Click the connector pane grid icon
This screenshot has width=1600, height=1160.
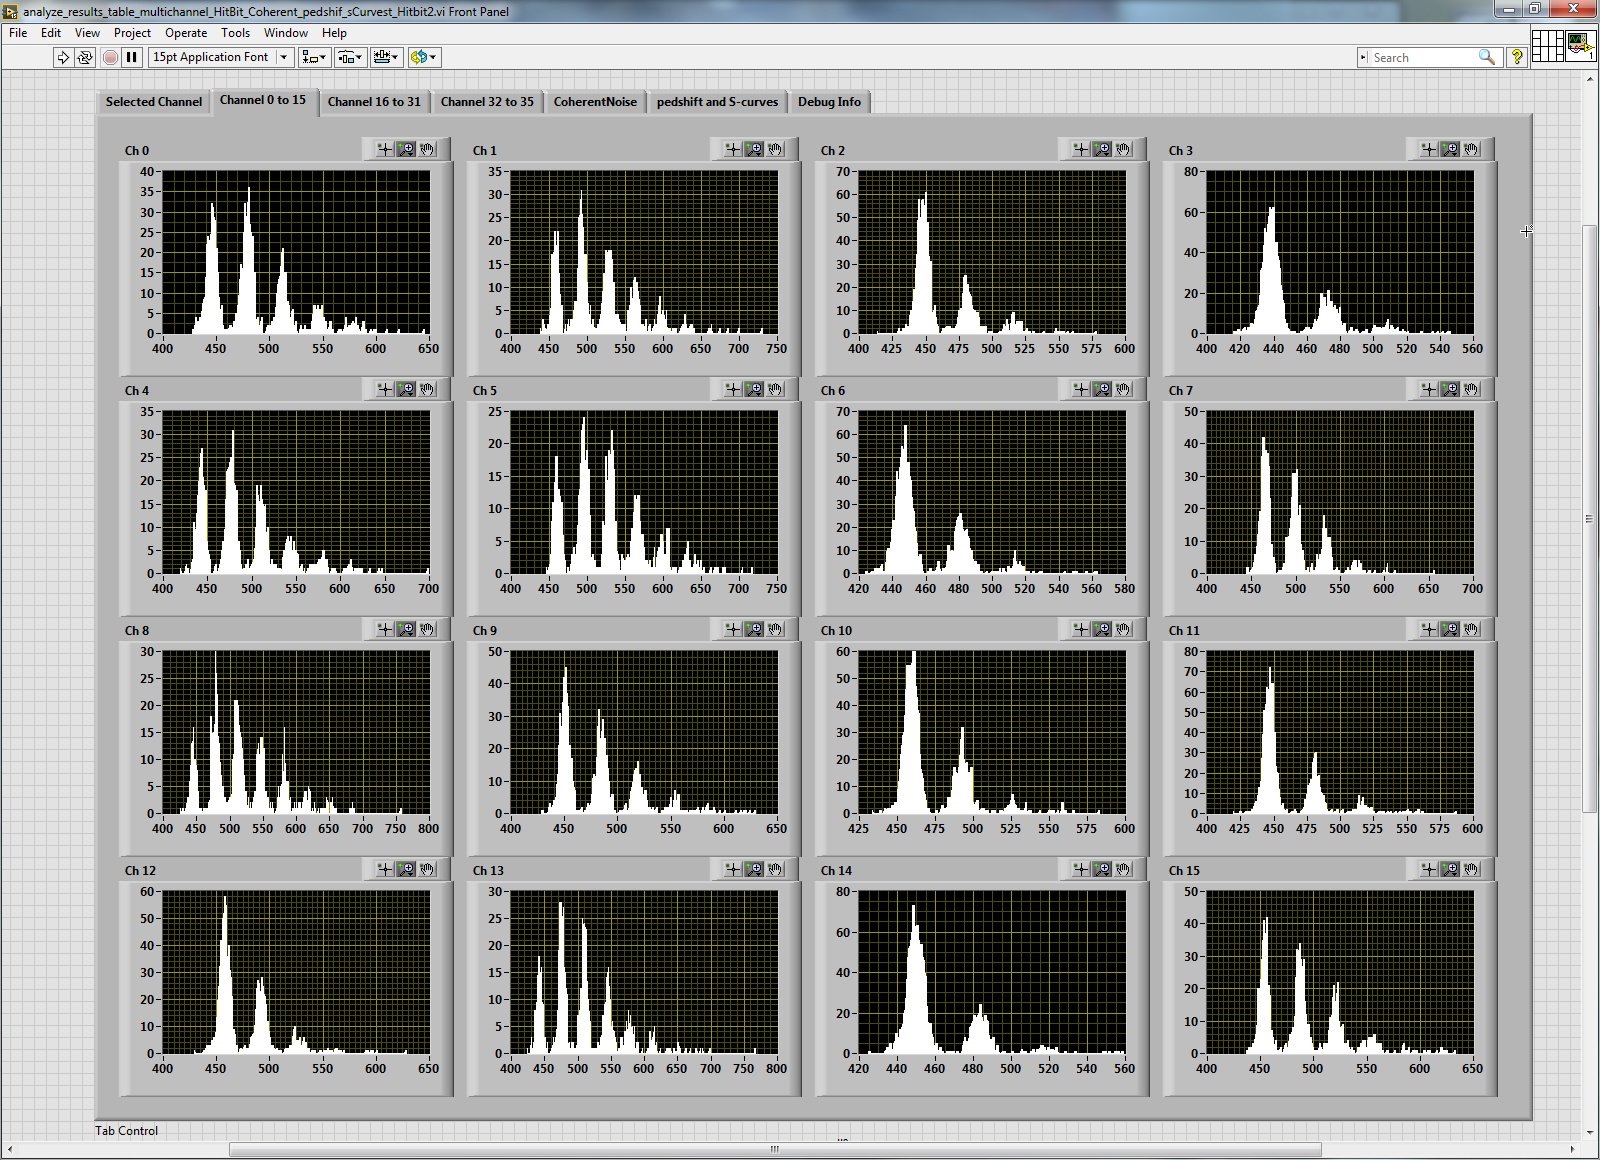pyautogui.click(x=1547, y=46)
